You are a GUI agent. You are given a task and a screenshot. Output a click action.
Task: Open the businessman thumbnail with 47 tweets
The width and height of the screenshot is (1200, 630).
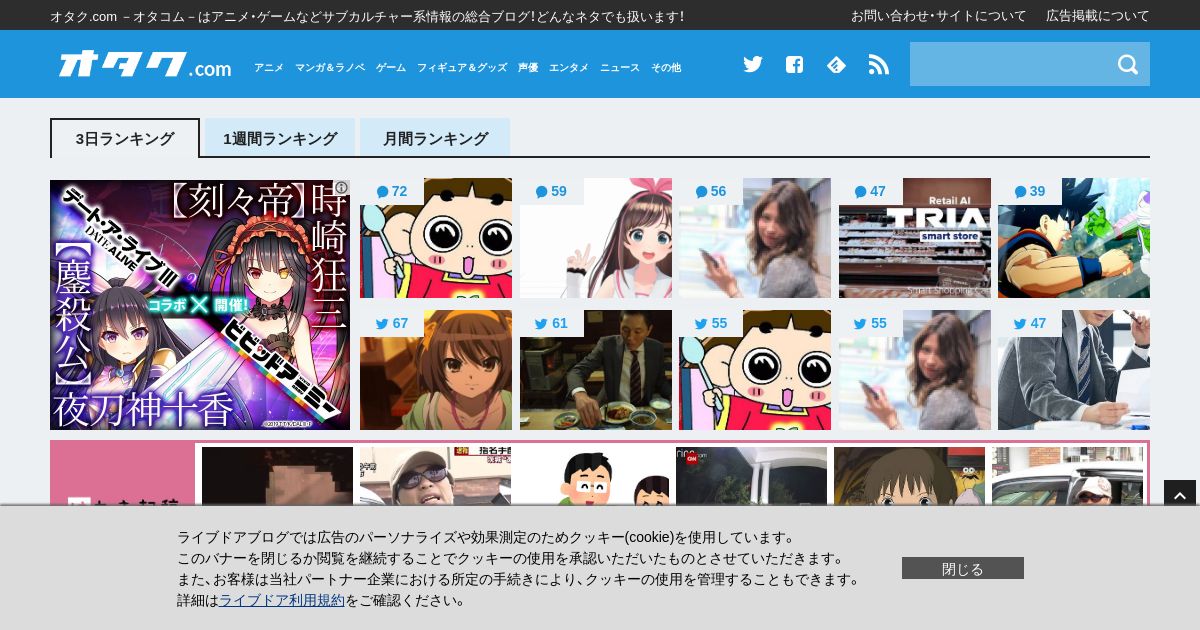click(1074, 370)
